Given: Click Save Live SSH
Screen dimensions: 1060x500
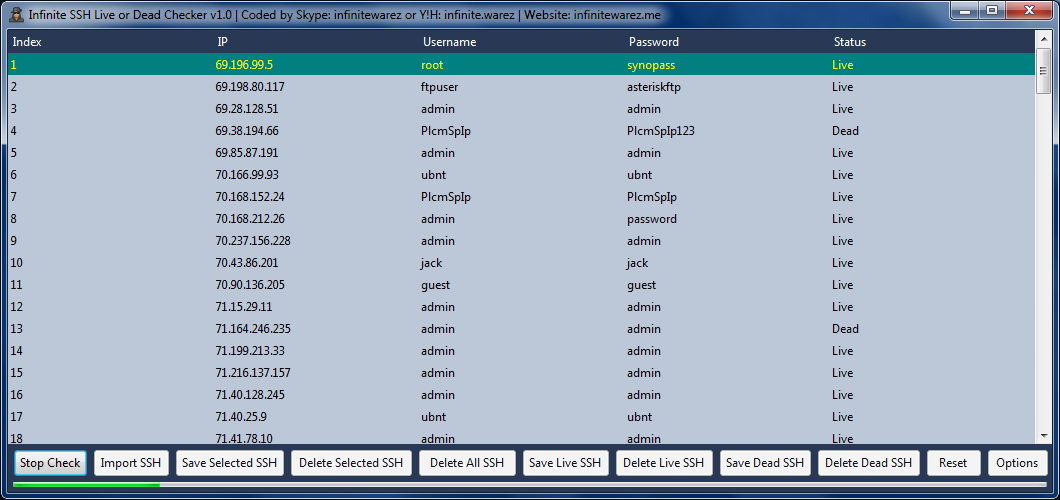Looking at the screenshot, I should (565, 463).
